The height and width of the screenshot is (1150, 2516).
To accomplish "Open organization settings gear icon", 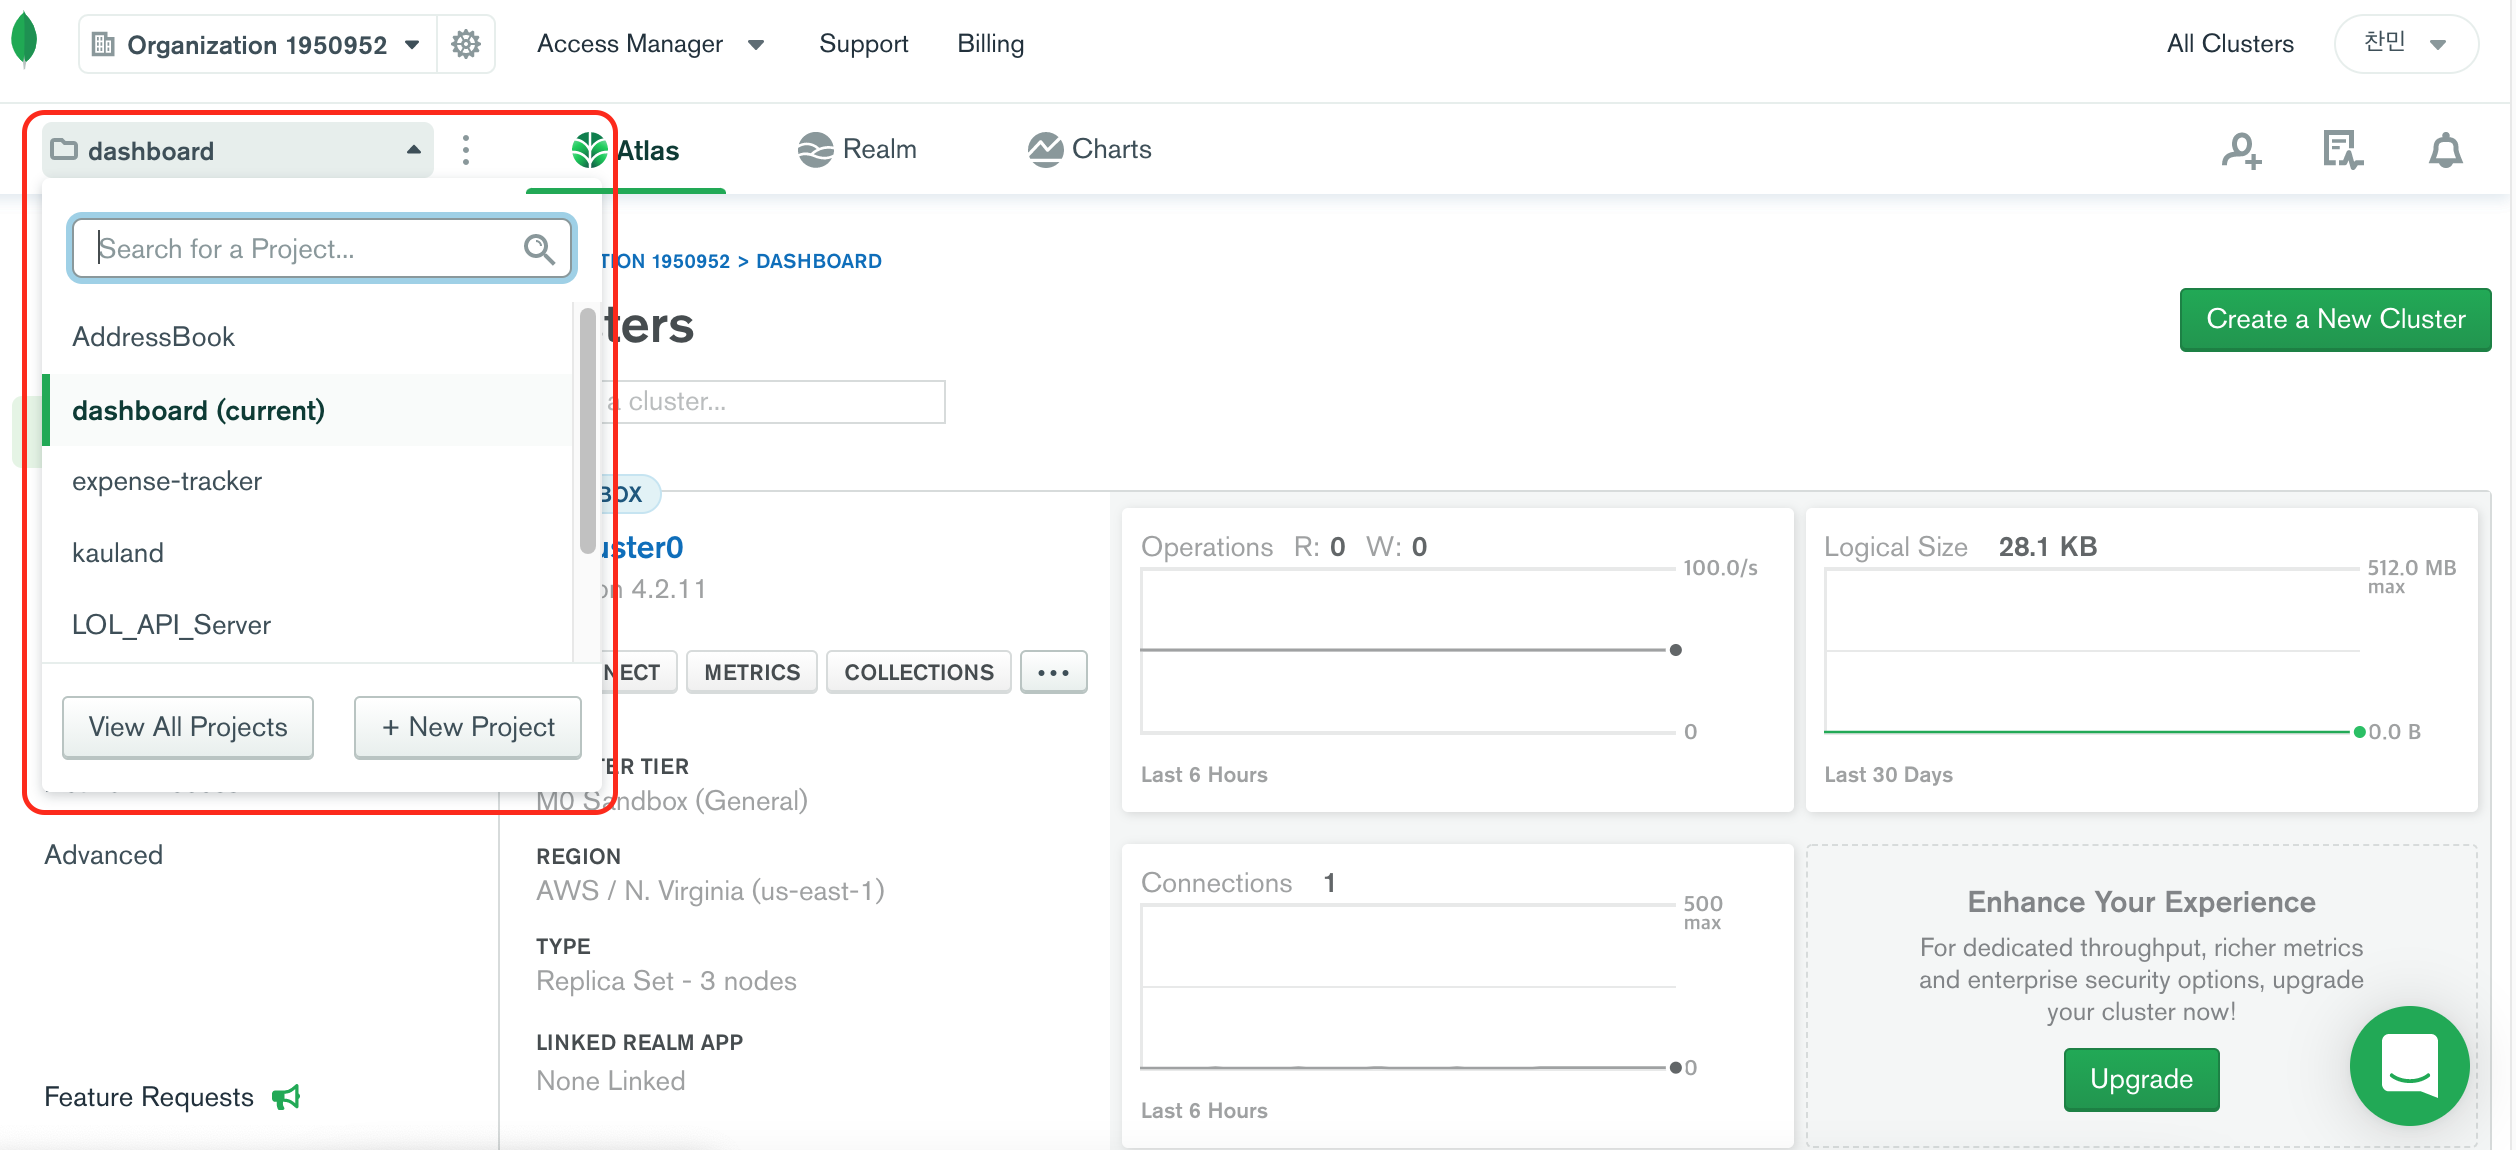I will (x=466, y=44).
